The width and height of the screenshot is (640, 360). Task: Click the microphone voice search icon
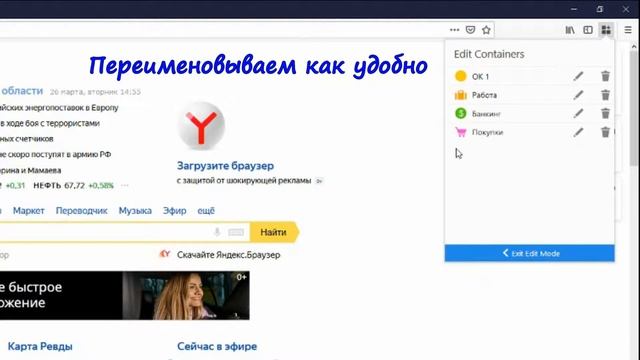(x=217, y=232)
